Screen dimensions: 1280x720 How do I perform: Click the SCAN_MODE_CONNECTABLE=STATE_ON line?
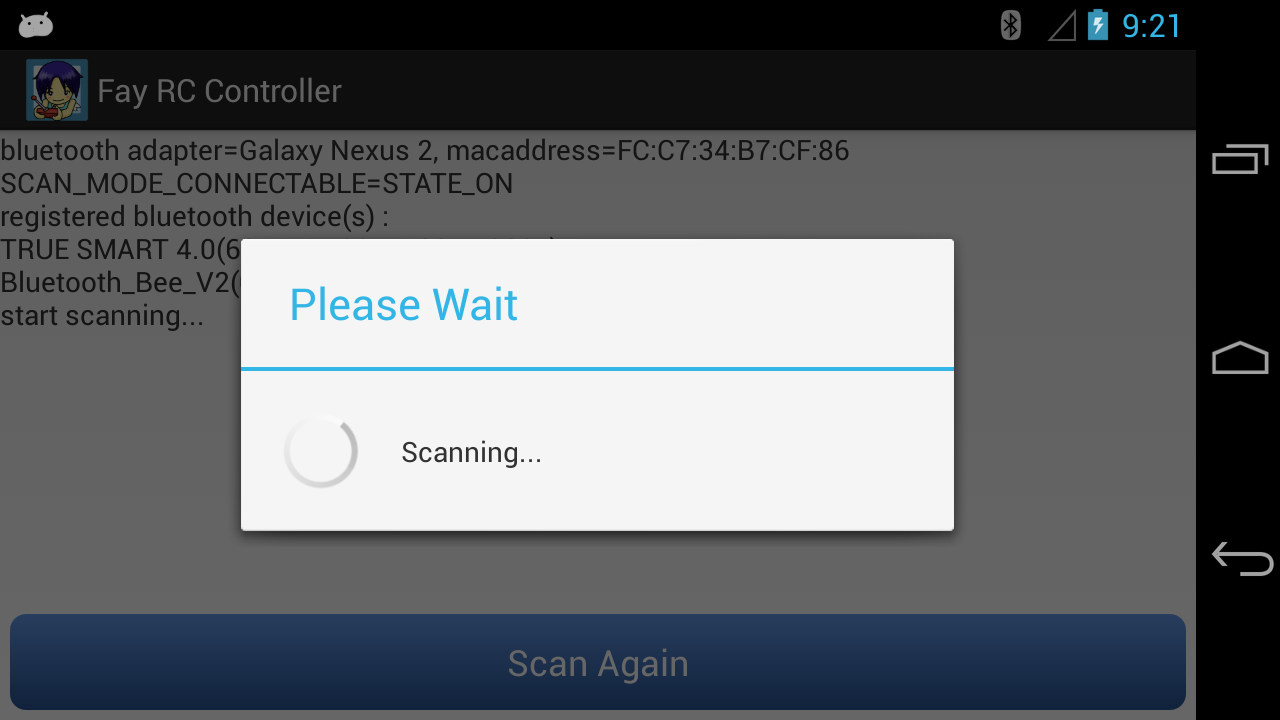257,184
